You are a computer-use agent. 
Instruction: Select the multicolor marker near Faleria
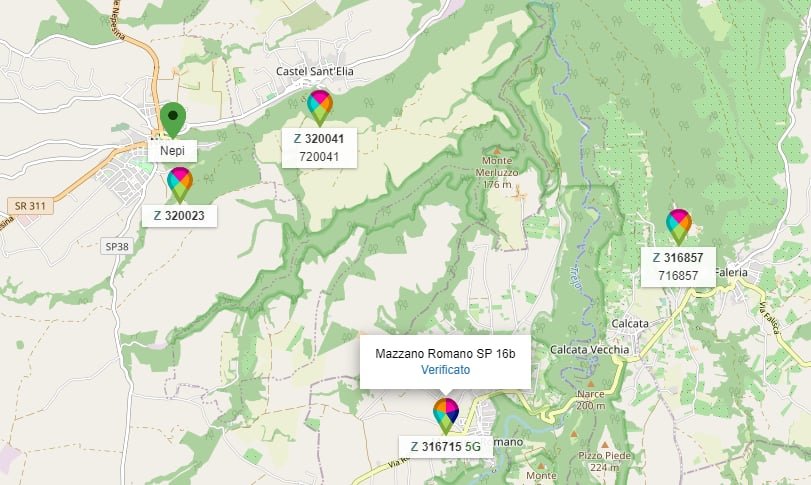(679, 226)
